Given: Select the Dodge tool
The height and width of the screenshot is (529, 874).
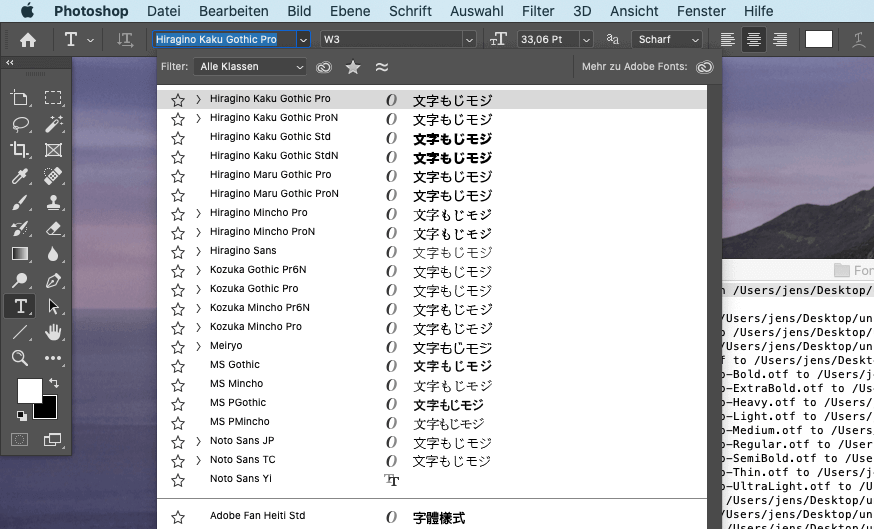Looking at the screenshot, I should [x=20, y=280].
